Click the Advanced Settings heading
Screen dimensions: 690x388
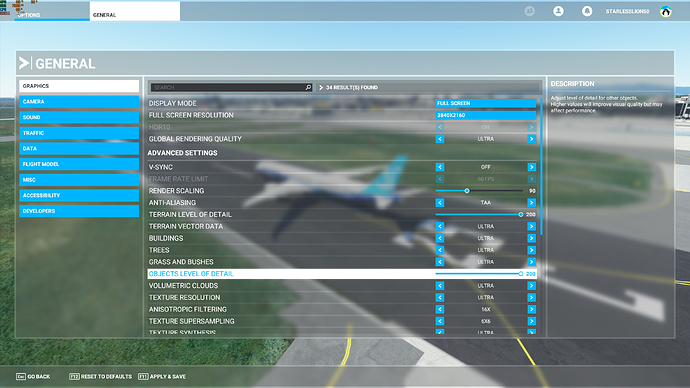[183, 153]
